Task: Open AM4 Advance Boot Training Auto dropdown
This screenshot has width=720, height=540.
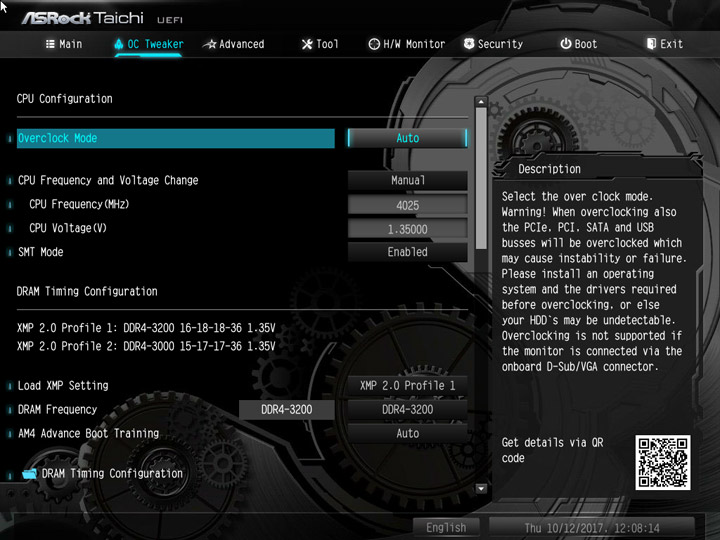Action: click(x=407, y=433)
